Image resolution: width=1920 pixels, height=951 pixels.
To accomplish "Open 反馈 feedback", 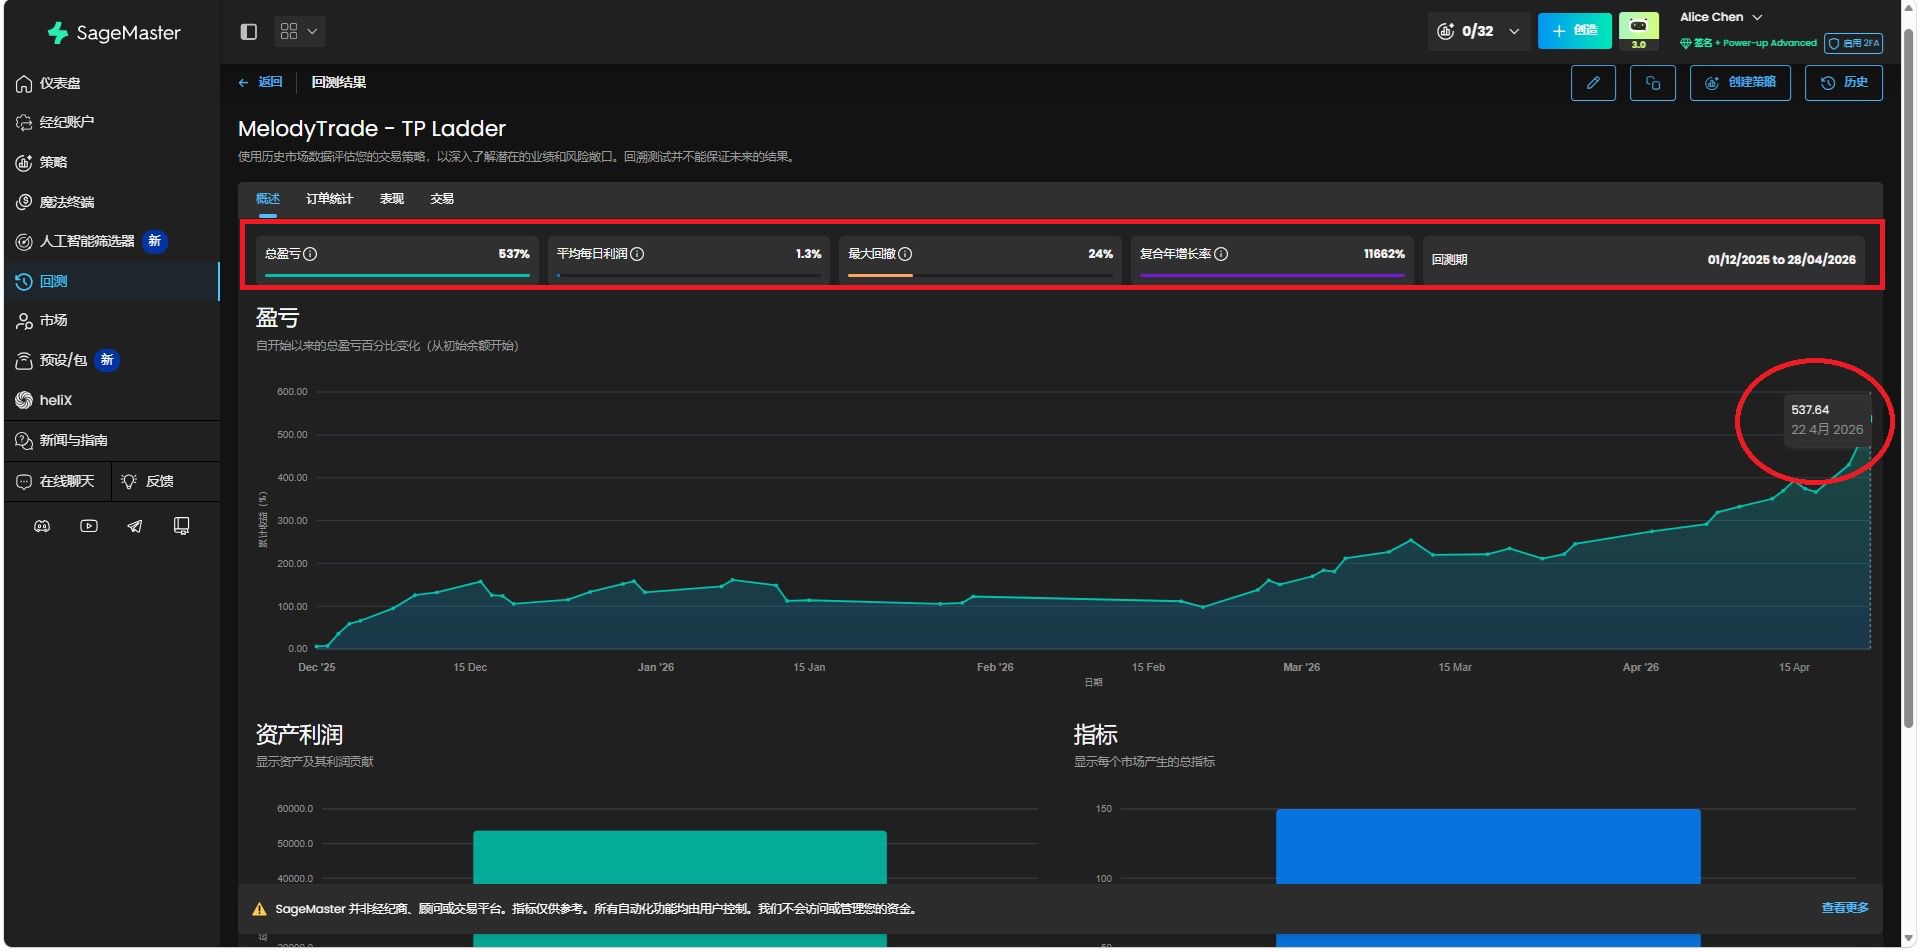I will [x=148, y=481].
